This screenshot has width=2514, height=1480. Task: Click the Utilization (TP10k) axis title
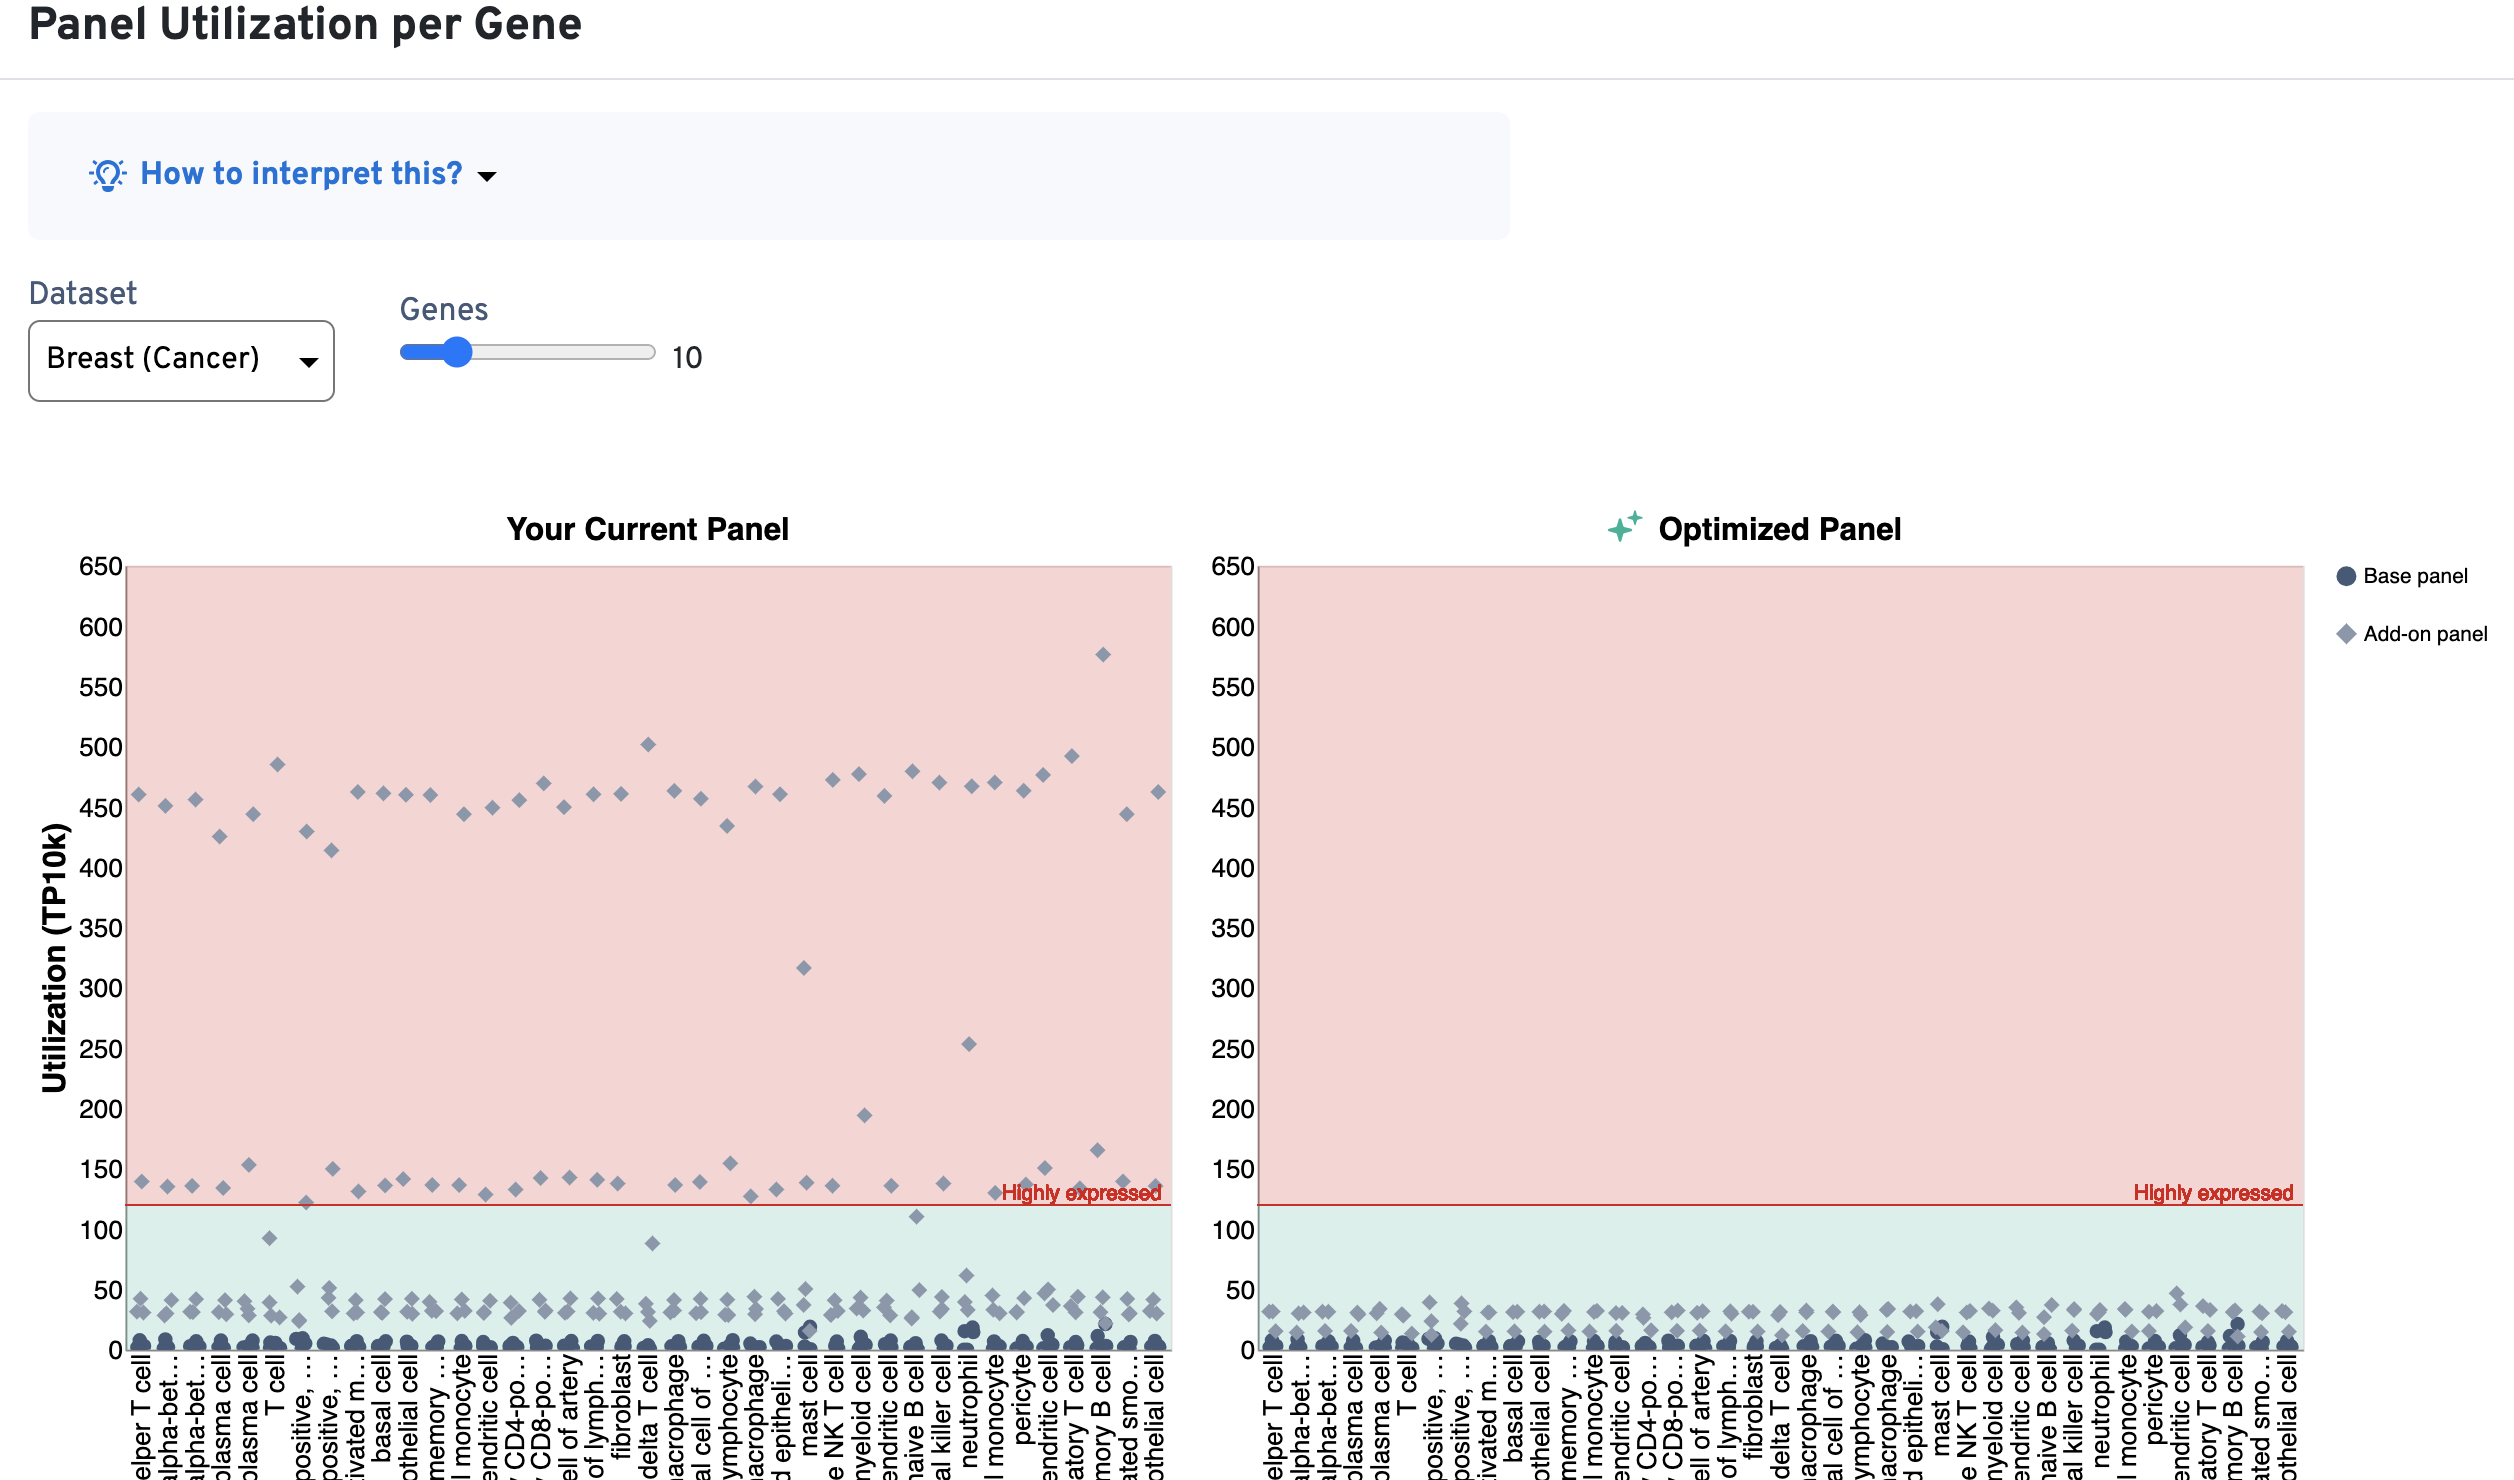54,958
